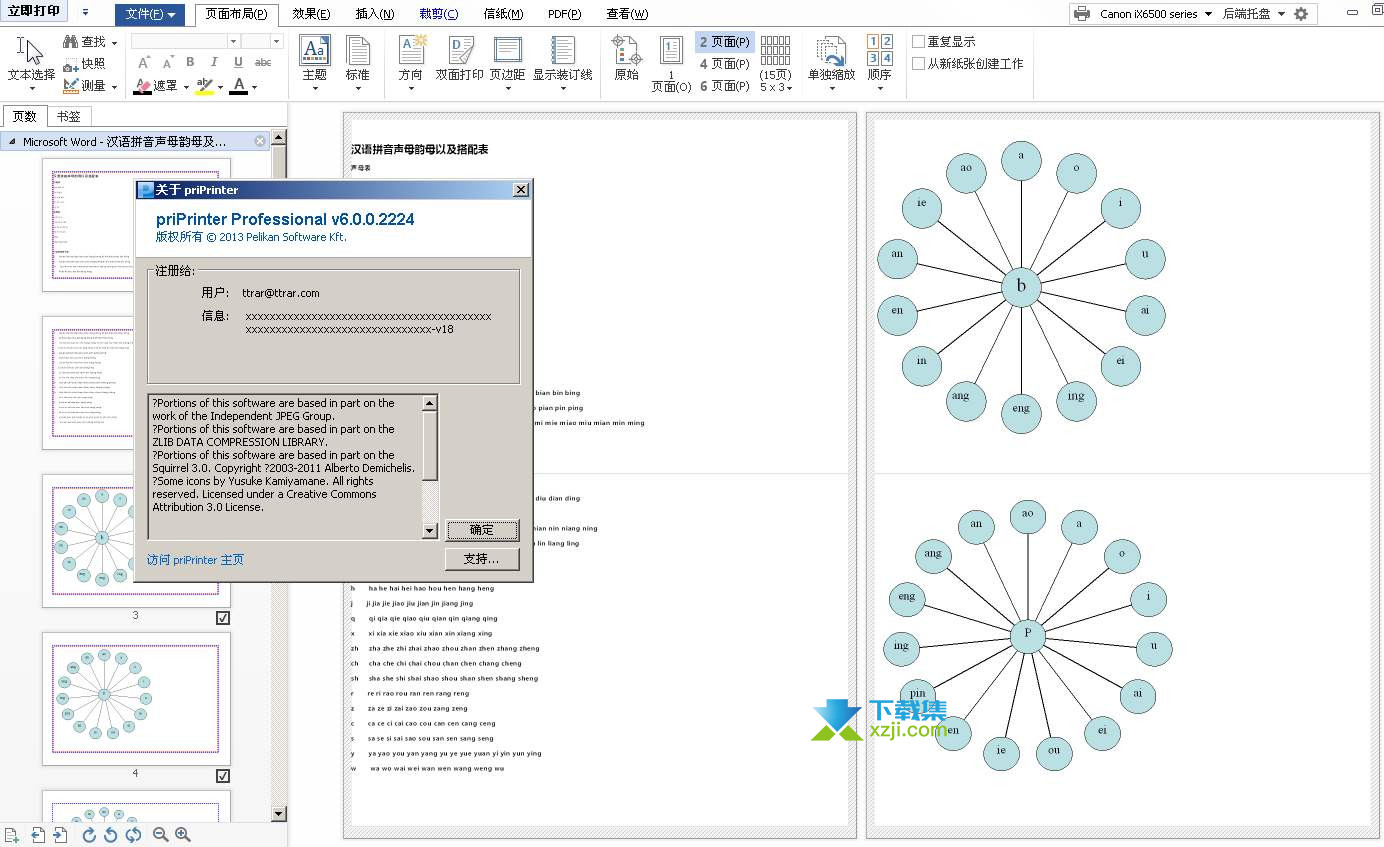Viewport: 1384px width, 847px height.
Task: Expand the font color A dropdown arrow
Action: click(x=254, y=87)
